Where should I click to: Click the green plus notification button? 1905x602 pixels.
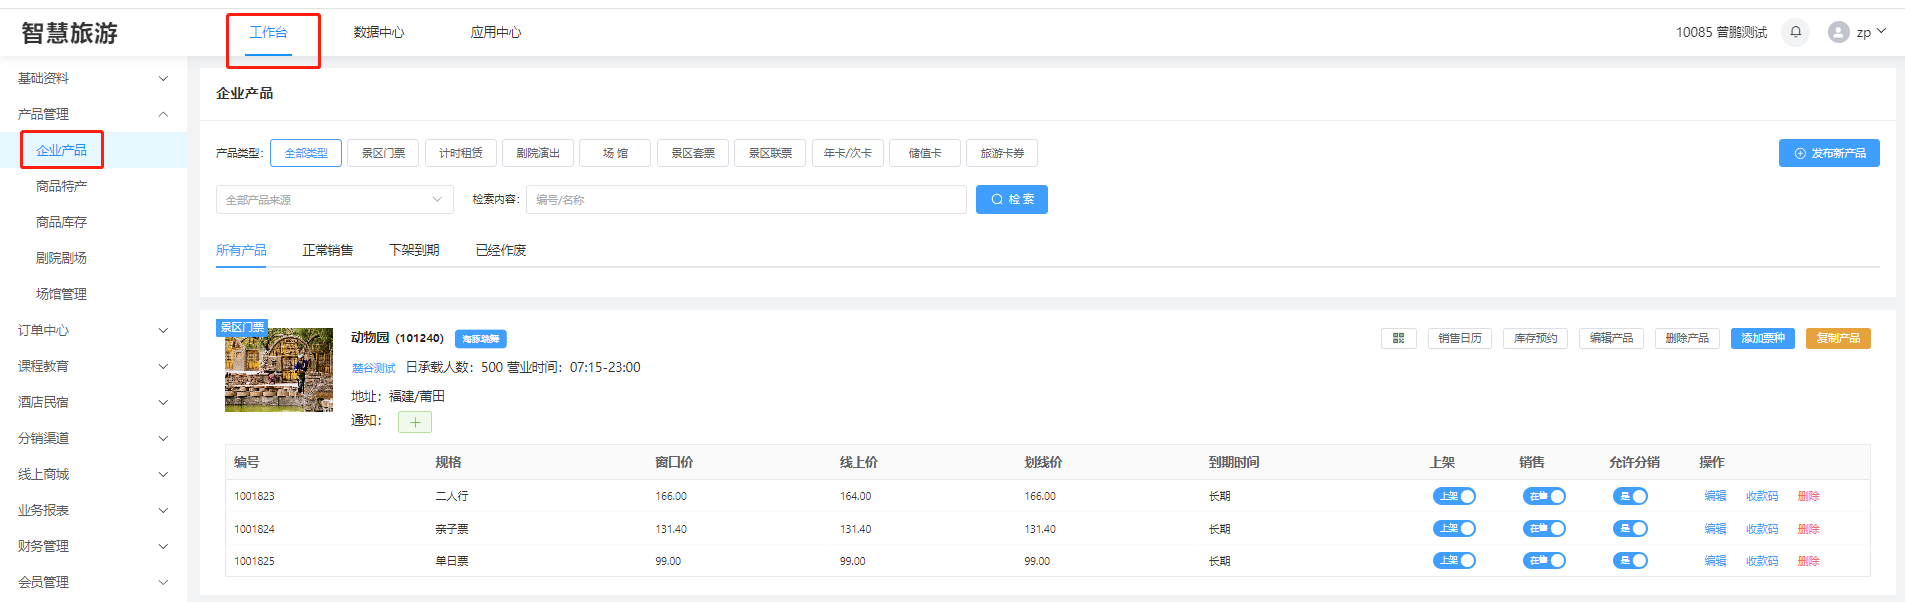pyautogui.click(x=414, y=422)
